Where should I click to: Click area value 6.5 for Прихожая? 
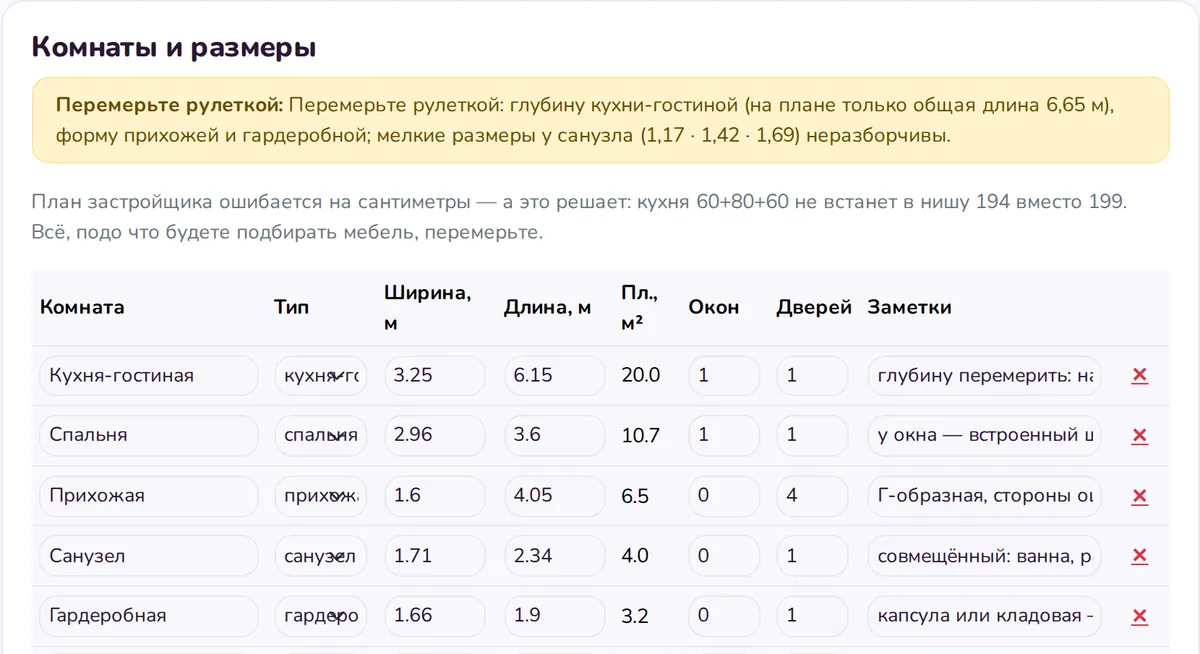click(x=635, y=496)
